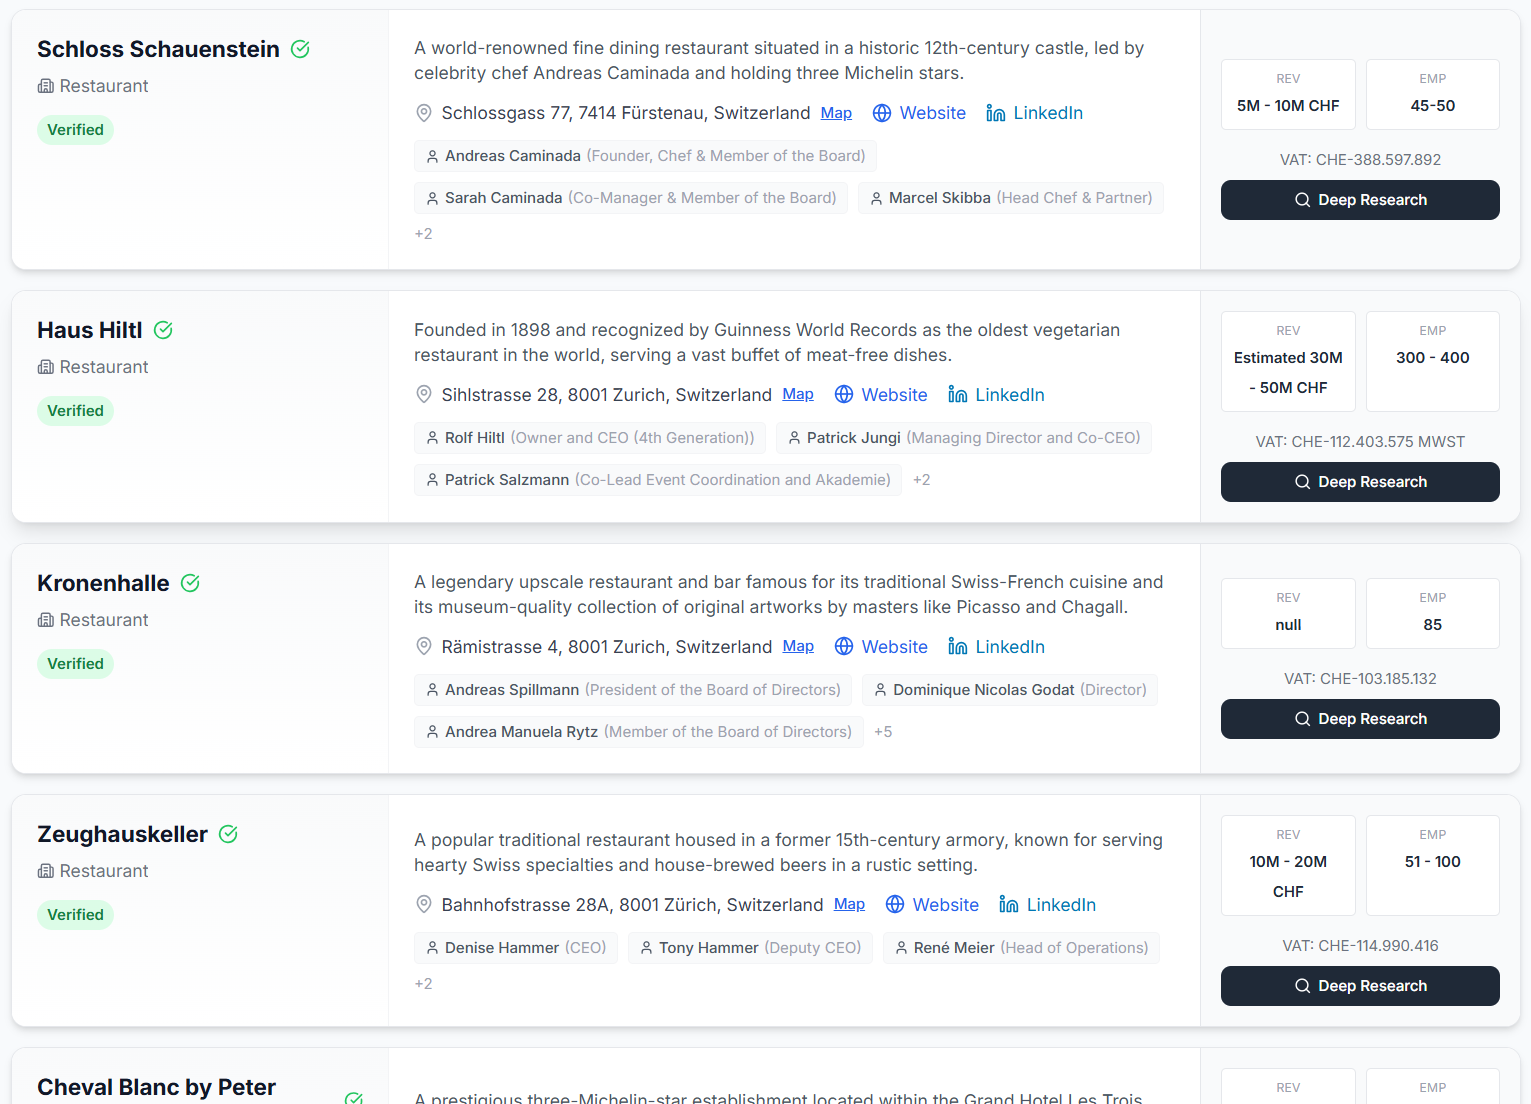Click the person icon next to Andreas Caminada
Screen dimensions: 1531x1104
point(432,156)
